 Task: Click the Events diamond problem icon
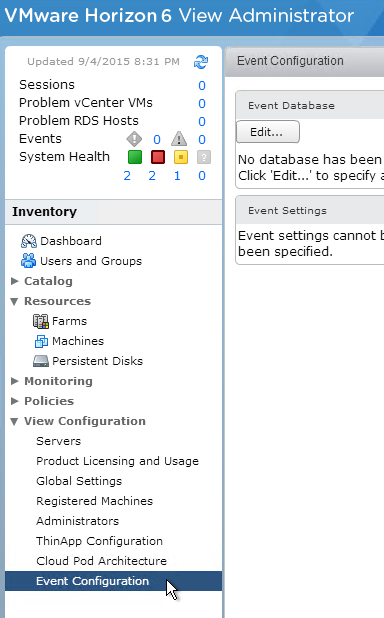click(x=134, y=139)
